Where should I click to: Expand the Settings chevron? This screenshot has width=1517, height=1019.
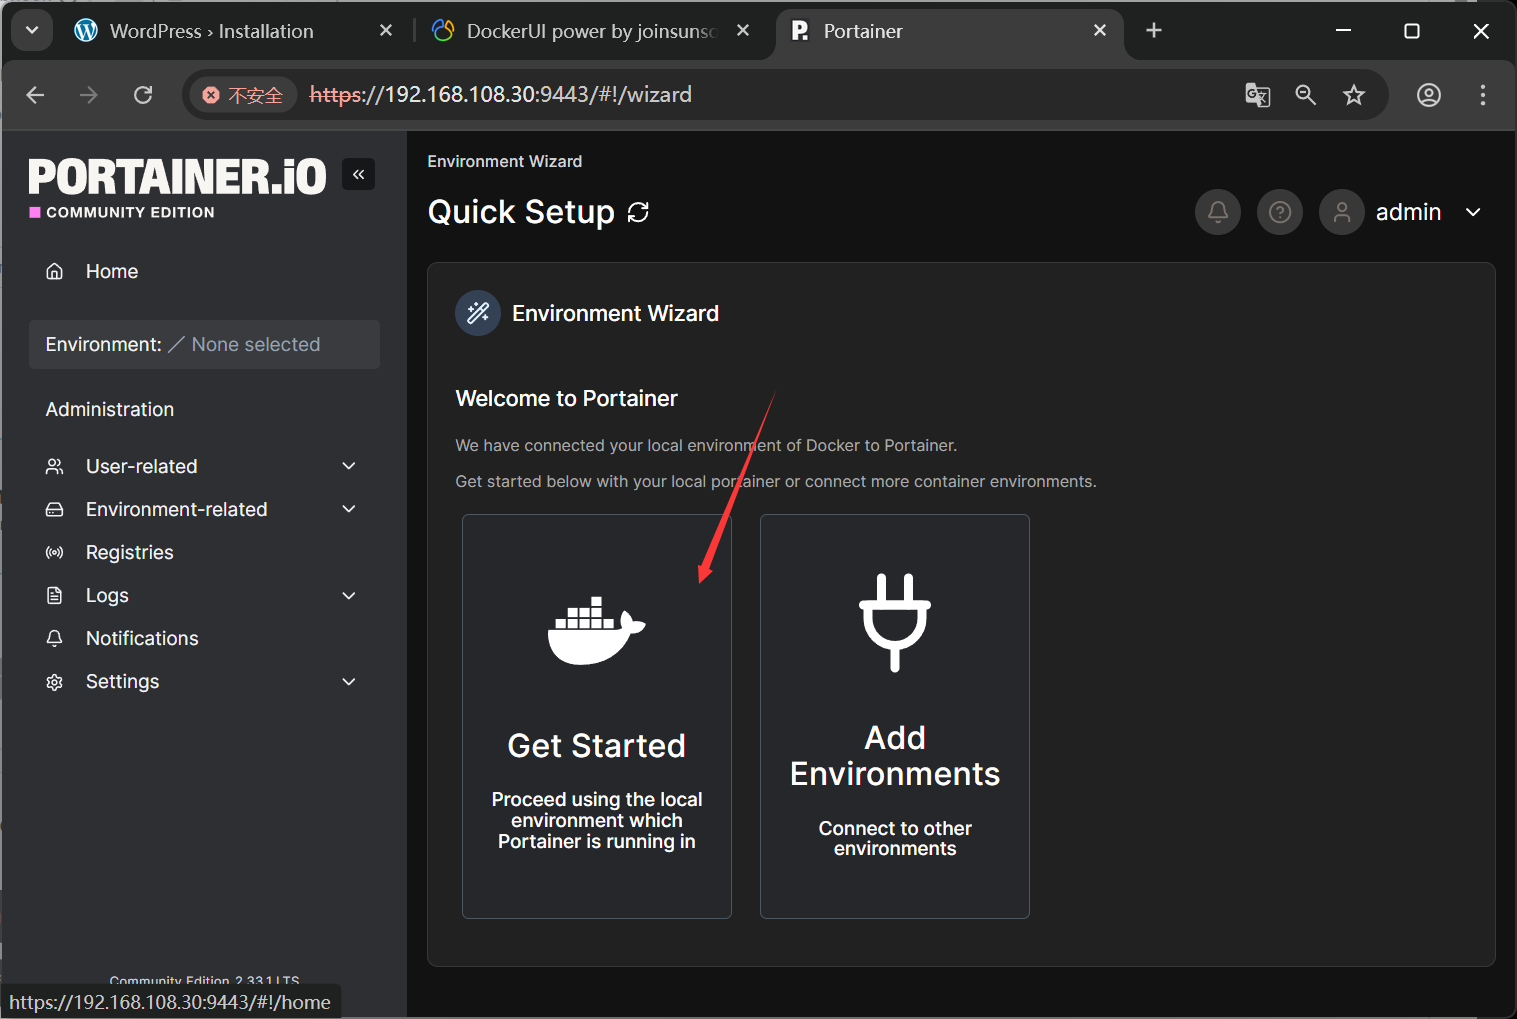pyautogui.click(x=349, y=681)
